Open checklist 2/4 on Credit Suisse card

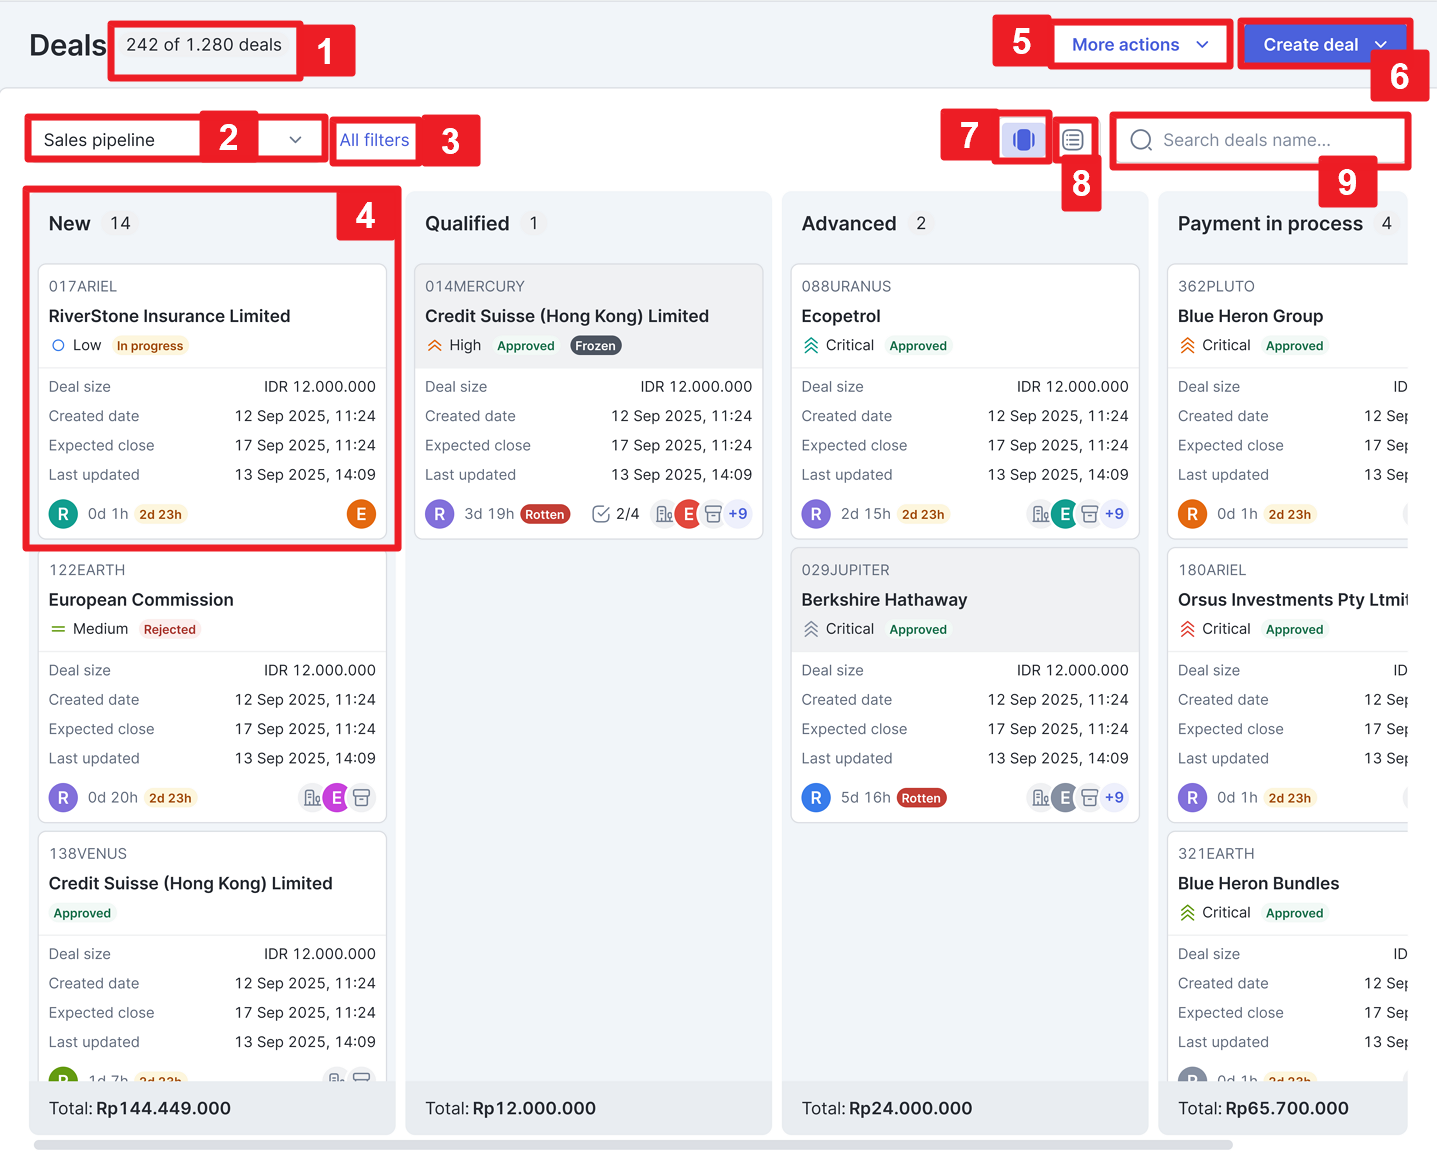coord(616,514)
